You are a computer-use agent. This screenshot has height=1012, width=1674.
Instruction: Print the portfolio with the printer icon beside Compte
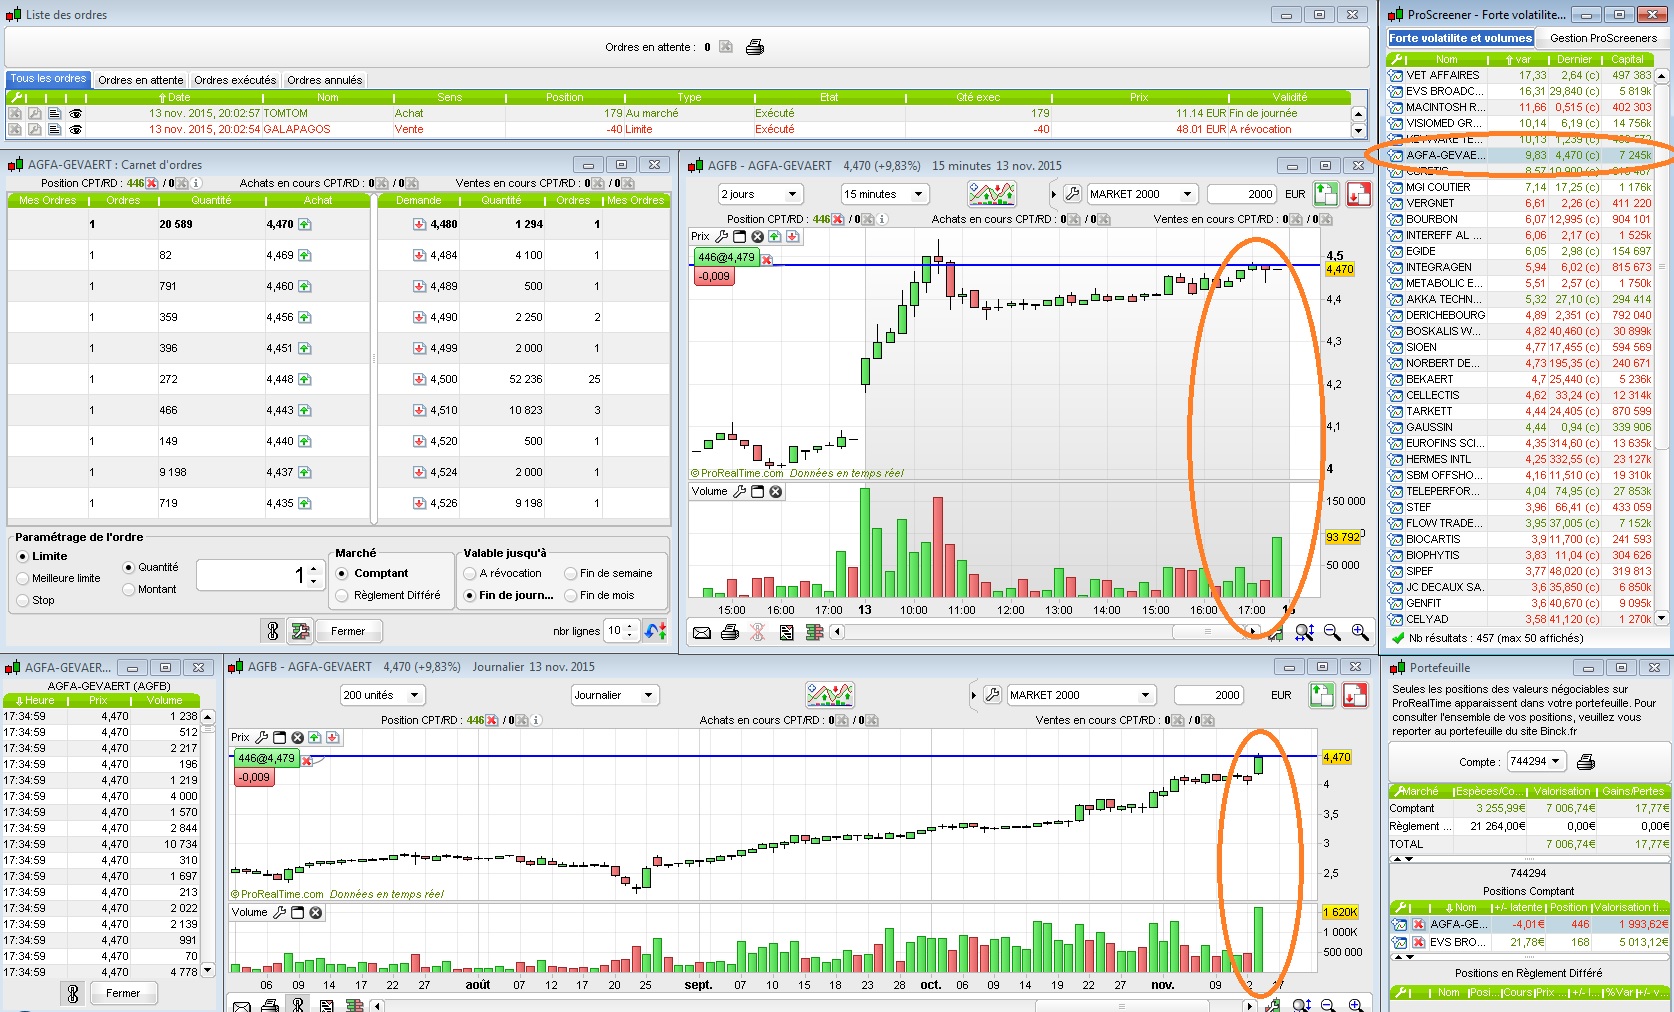click(1585, 762)
